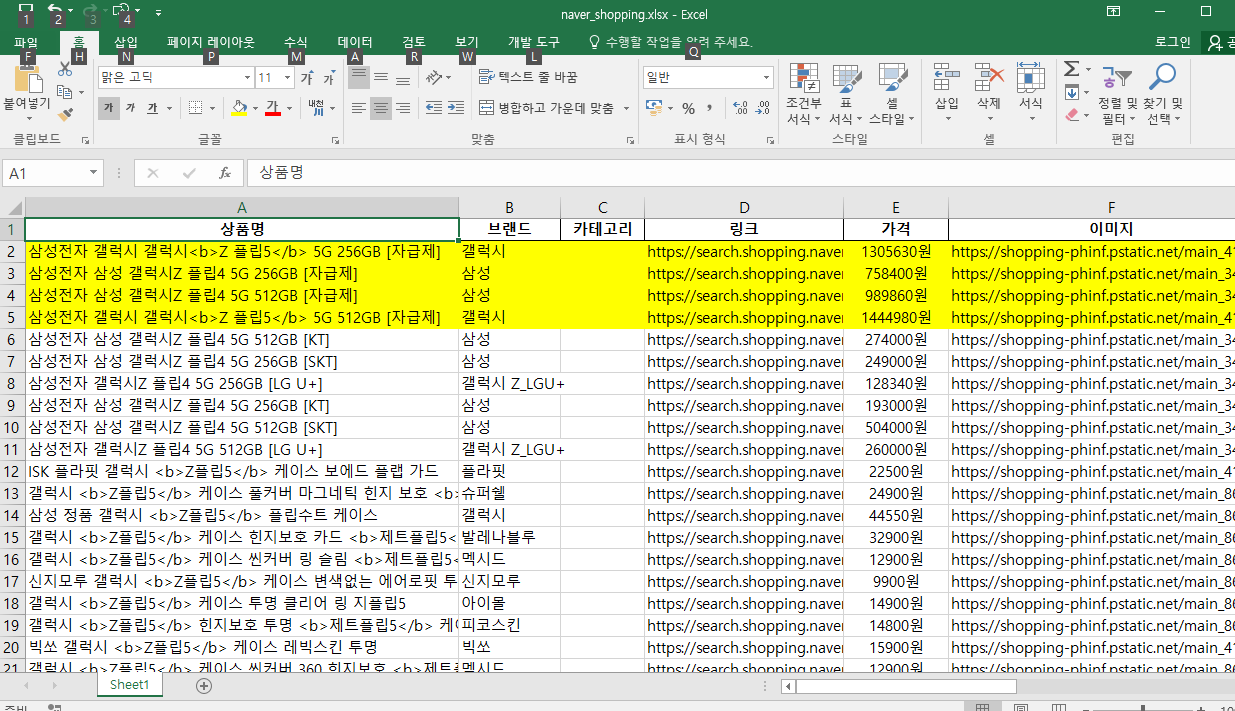
Task: Select the Sheet1 tab
Action: (x=129, y=685)
